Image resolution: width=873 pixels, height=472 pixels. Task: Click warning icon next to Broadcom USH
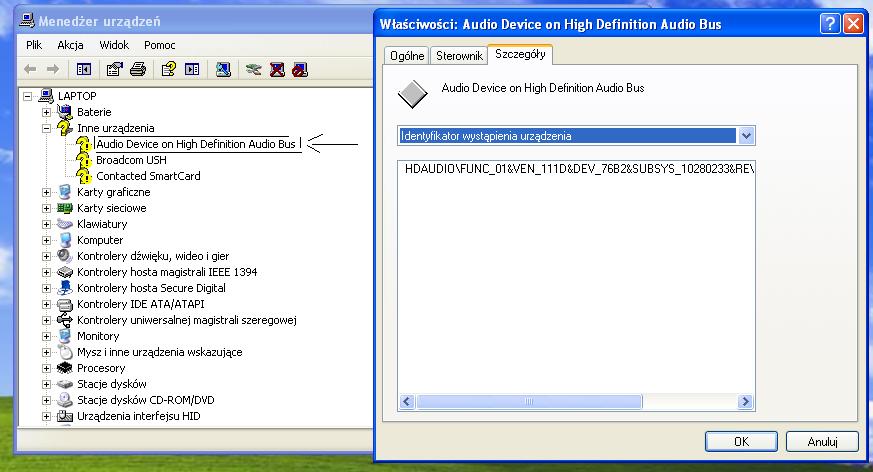tap(84, 160)
